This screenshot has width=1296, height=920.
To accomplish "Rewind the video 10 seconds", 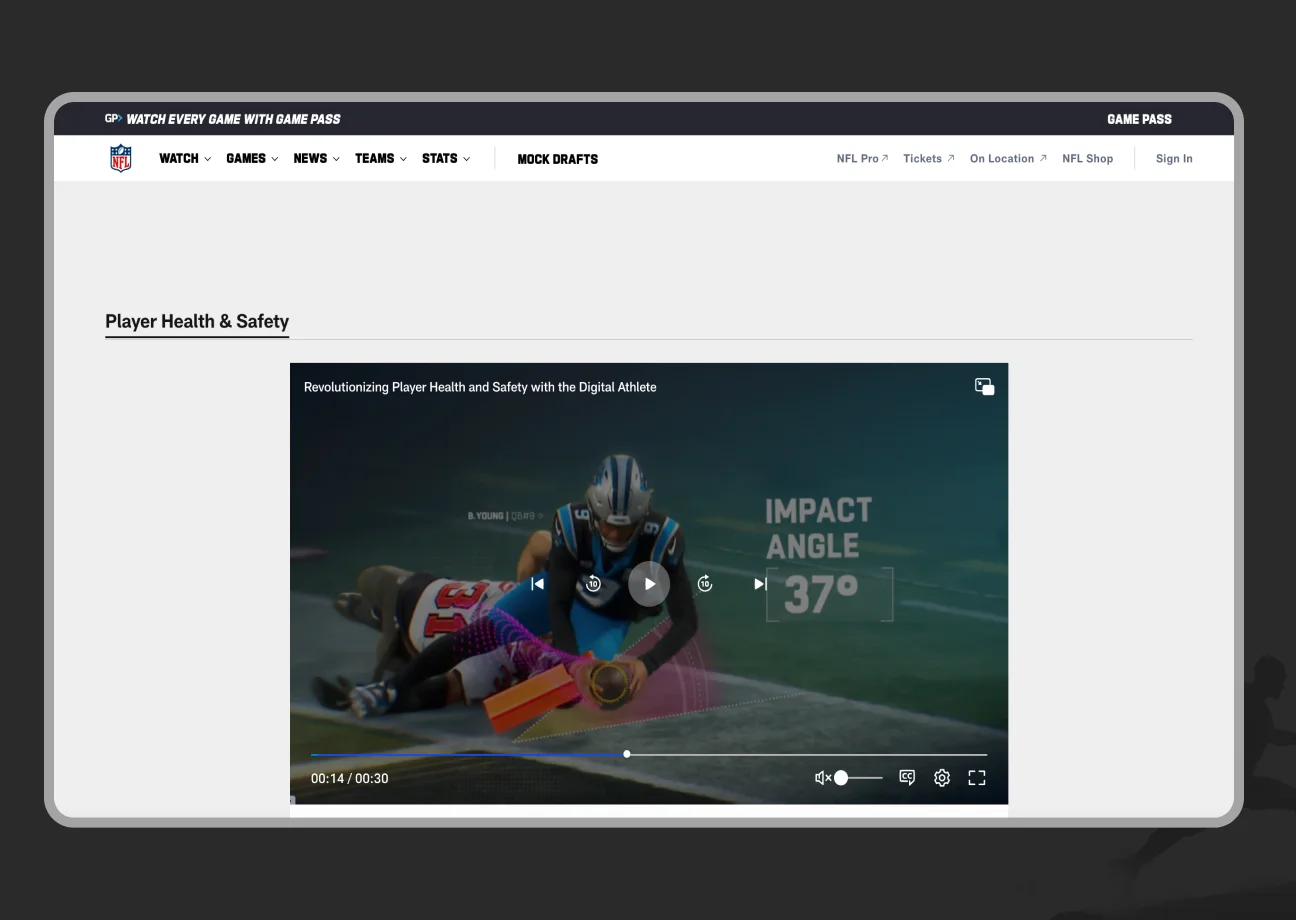I will [593, 584].
